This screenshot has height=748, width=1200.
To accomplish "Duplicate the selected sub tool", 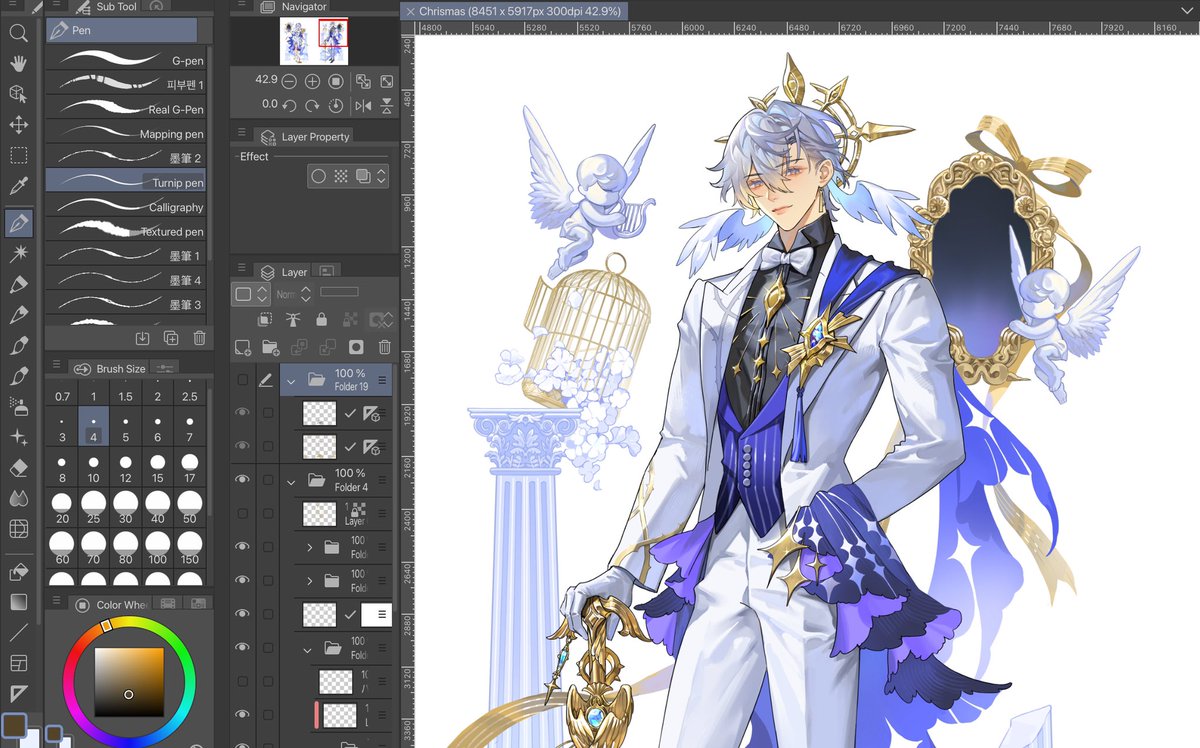I will tap(171, 338).
